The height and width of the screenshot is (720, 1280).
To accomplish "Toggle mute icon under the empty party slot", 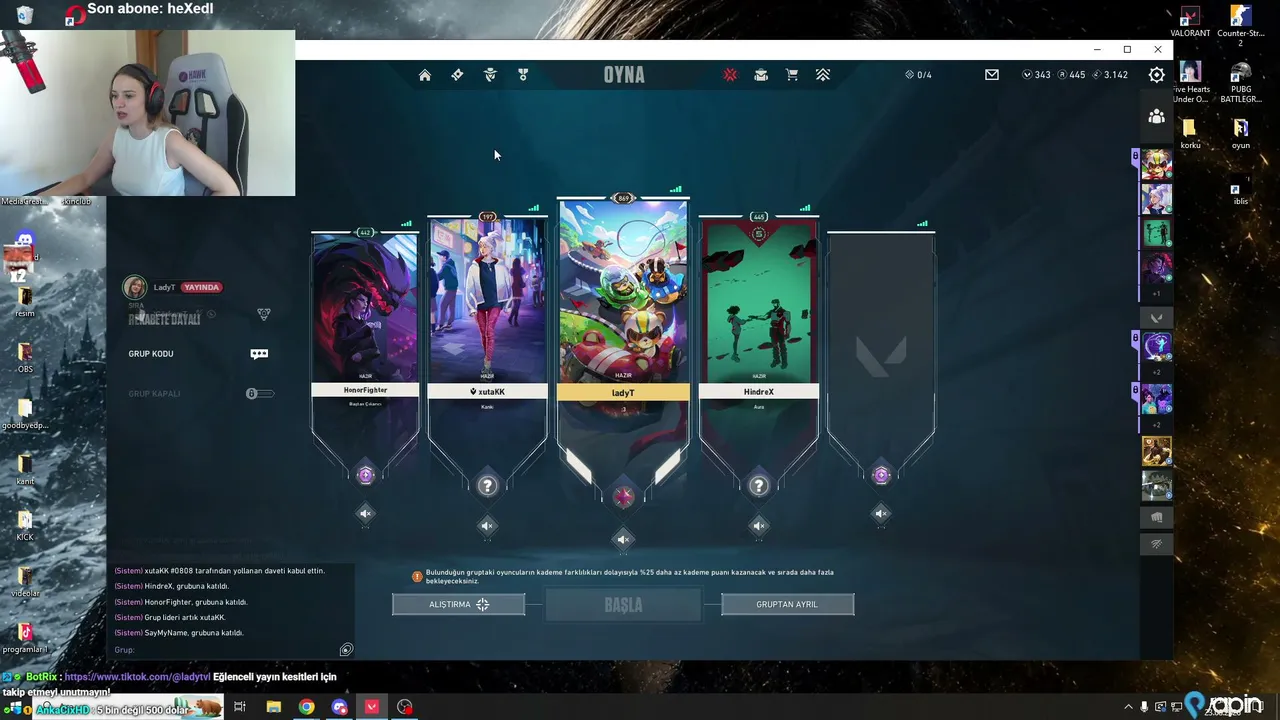I will tap(881, 514).
